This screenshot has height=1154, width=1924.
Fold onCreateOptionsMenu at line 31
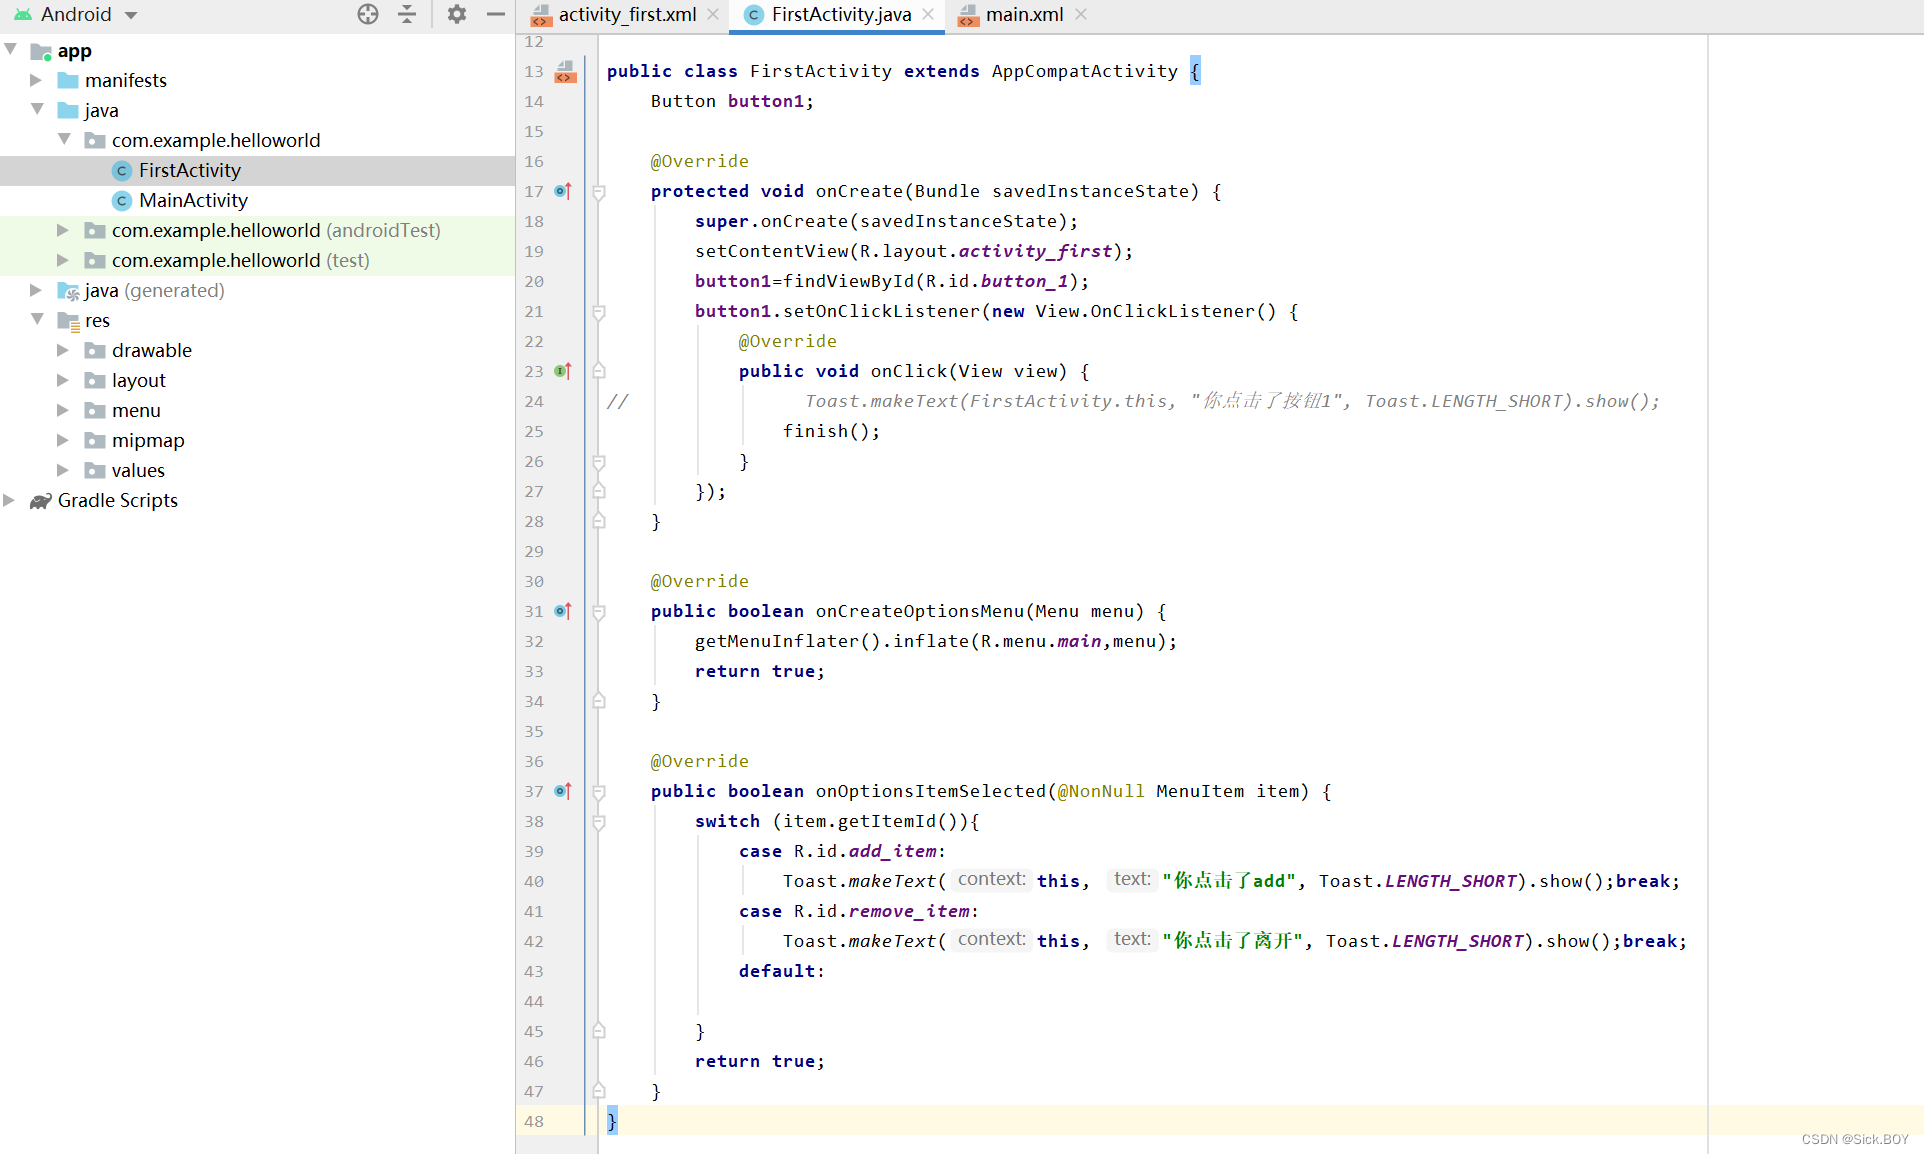tap(598, 612)
